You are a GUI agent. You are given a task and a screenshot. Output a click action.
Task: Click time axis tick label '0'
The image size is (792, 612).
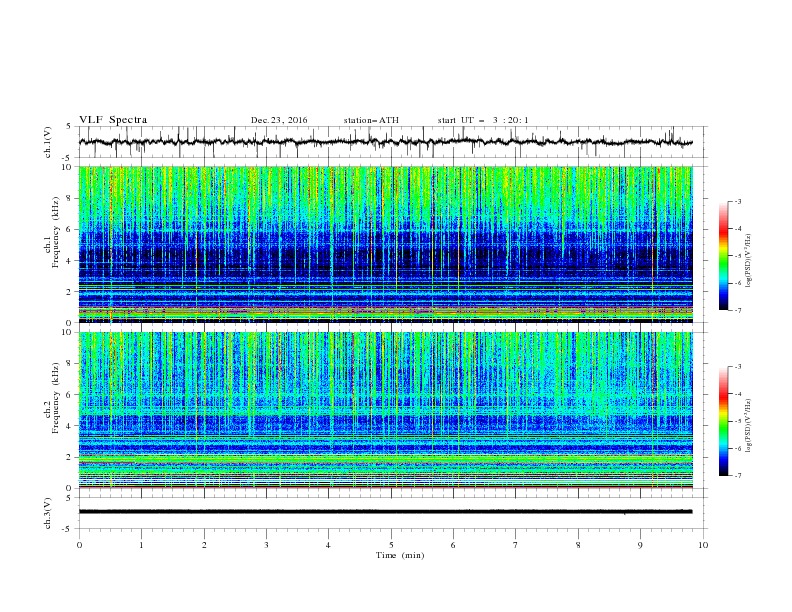click(x=79, y=545)
